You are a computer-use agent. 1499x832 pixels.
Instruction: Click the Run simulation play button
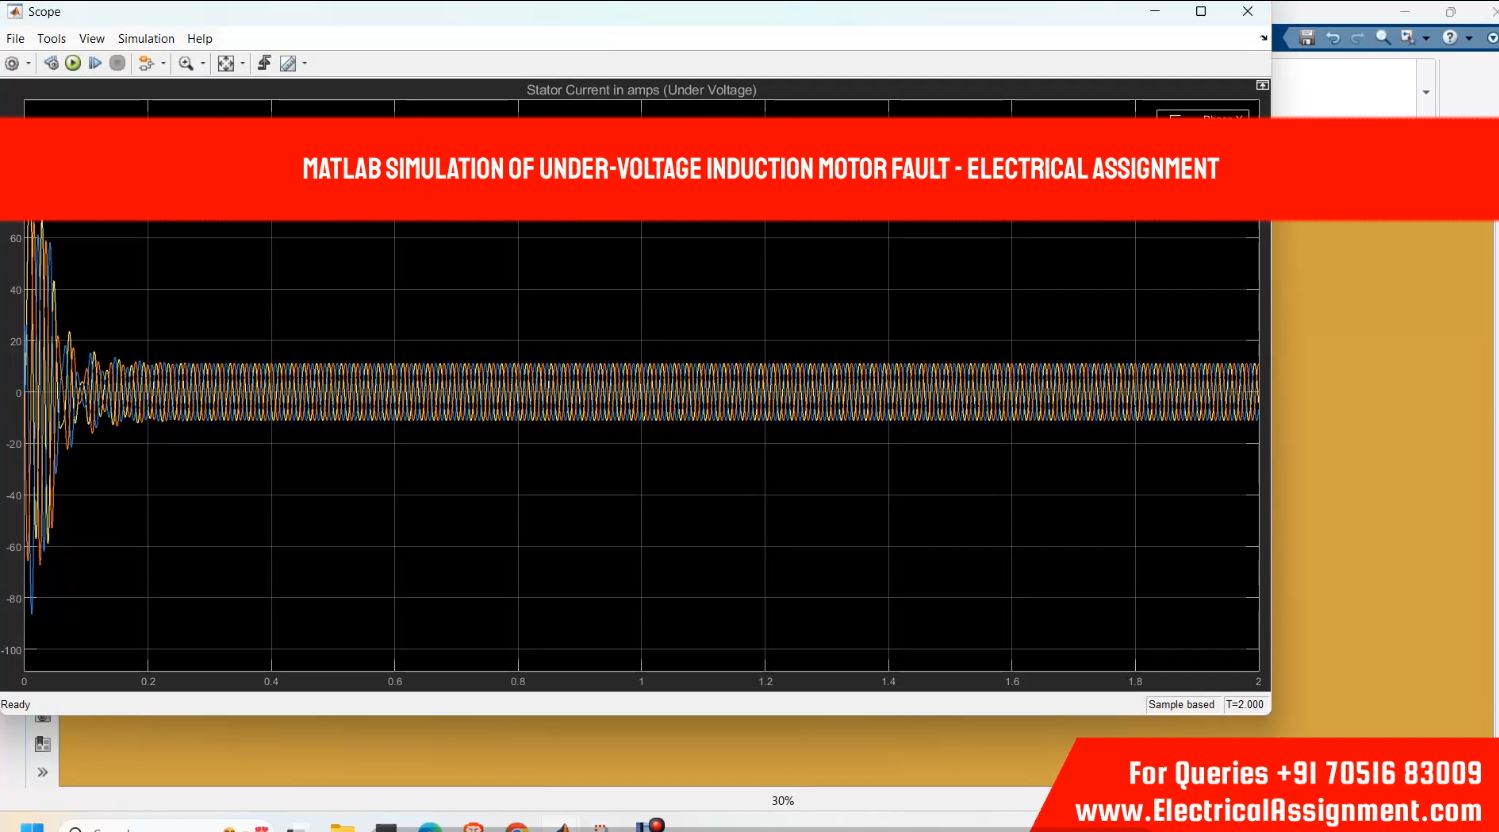click(73, 63)
